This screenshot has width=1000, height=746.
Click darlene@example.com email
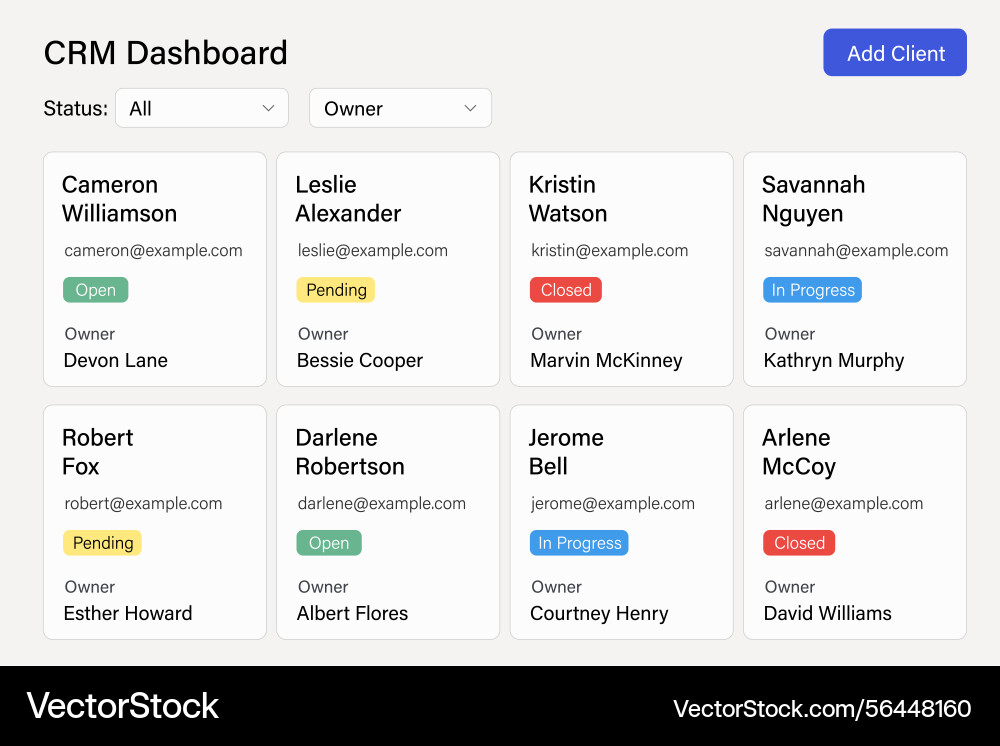pyautogui.click(x=381, y=504)
